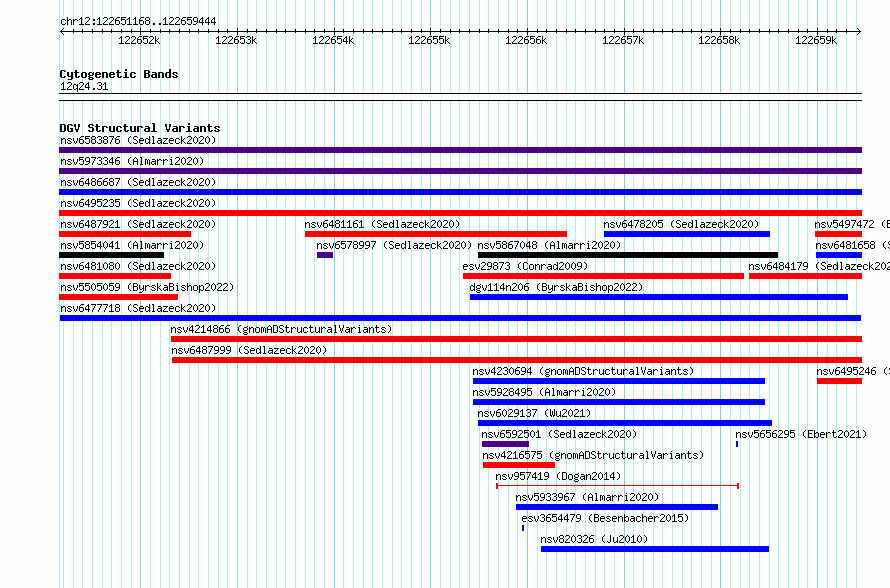
Task: Click the small purple nsv6578997 feature bar
Action: coord(325,255)
